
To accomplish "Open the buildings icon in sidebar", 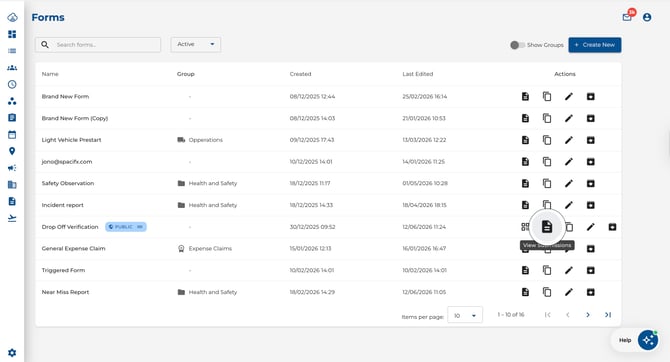I will [x=12, y=185].
